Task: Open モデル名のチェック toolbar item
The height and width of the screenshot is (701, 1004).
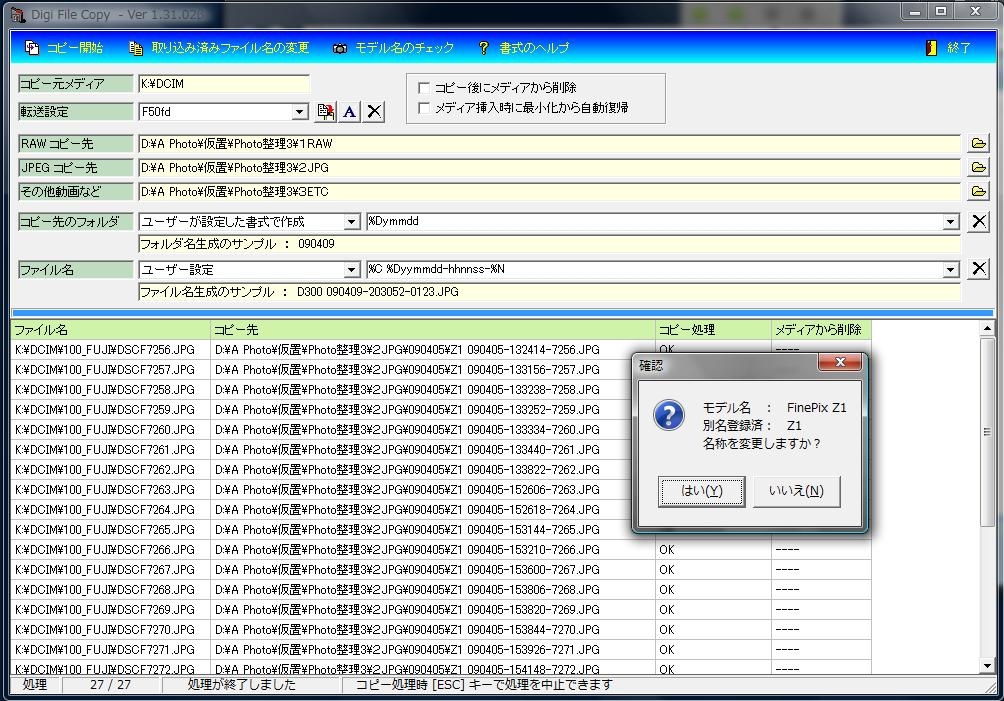Action: click(394, 47)
